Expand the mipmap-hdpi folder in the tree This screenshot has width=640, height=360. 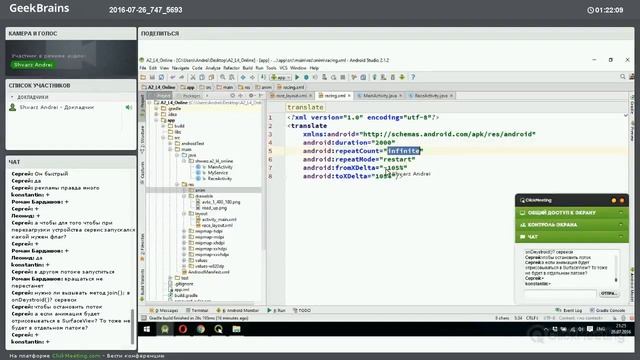pyautogui.click(x=184, y=231)
